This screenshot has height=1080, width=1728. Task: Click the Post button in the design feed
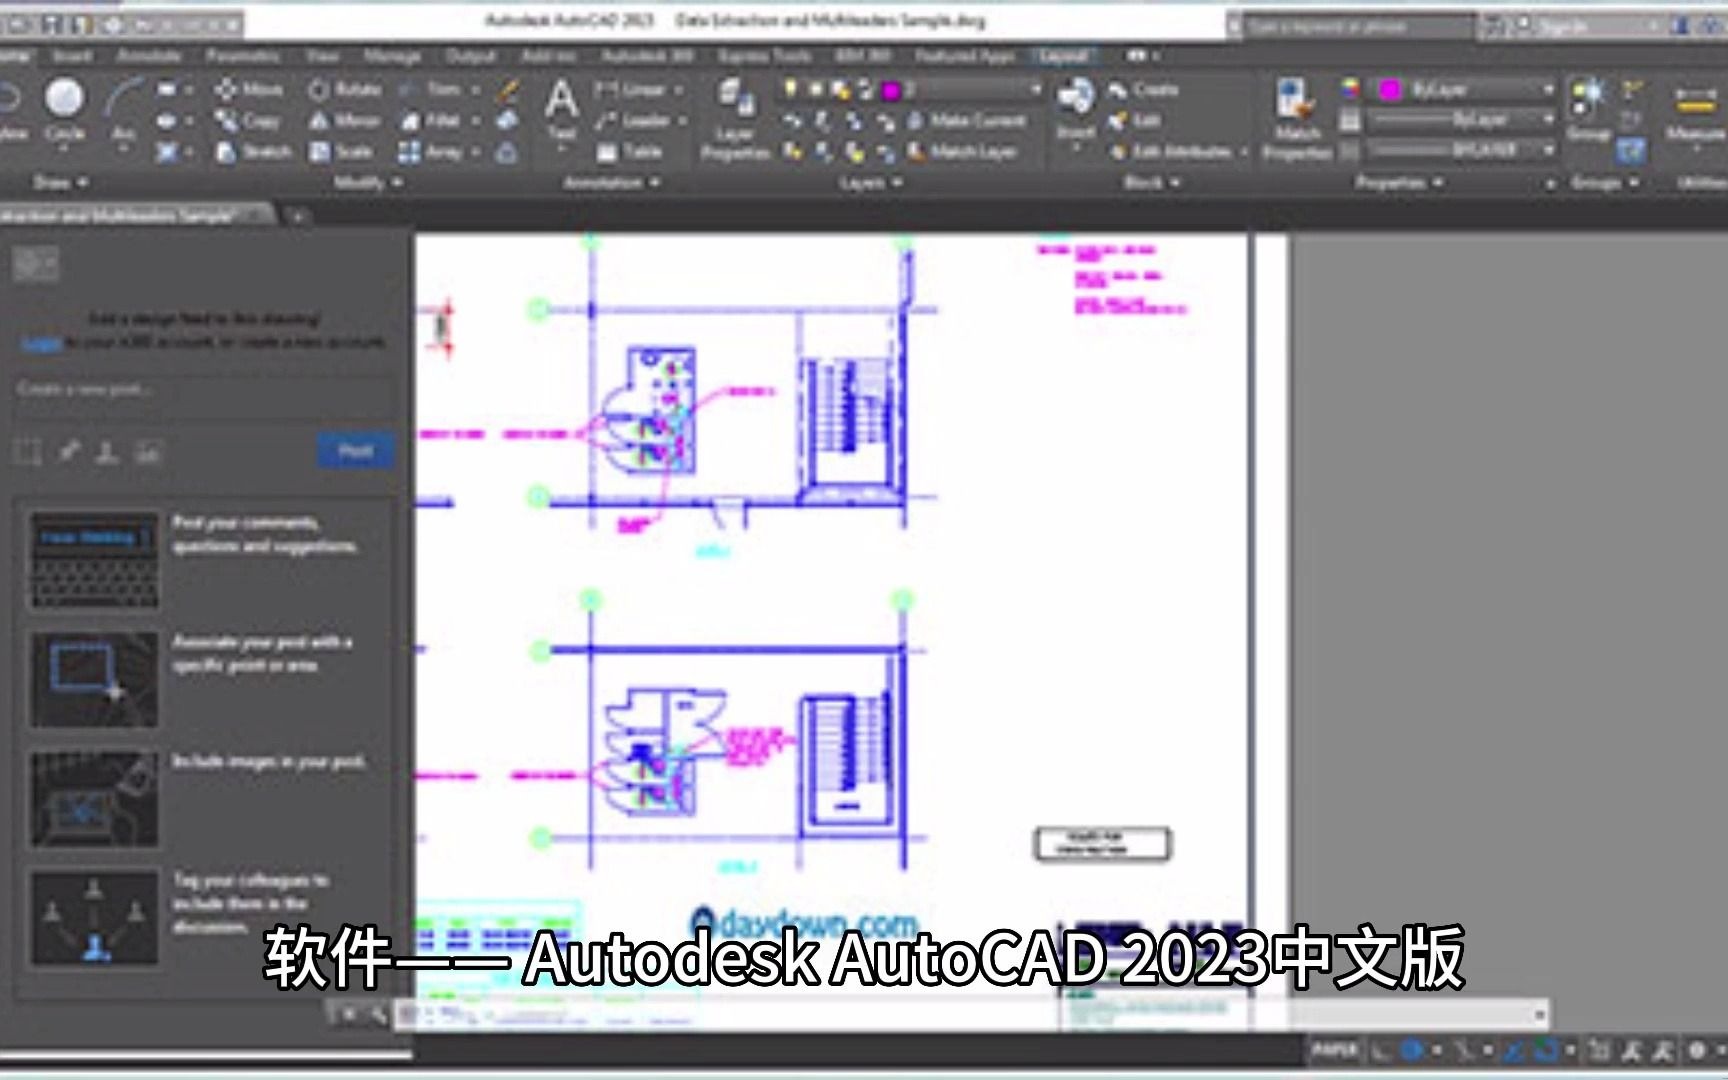pyautogui.click(x=355, y=451)
